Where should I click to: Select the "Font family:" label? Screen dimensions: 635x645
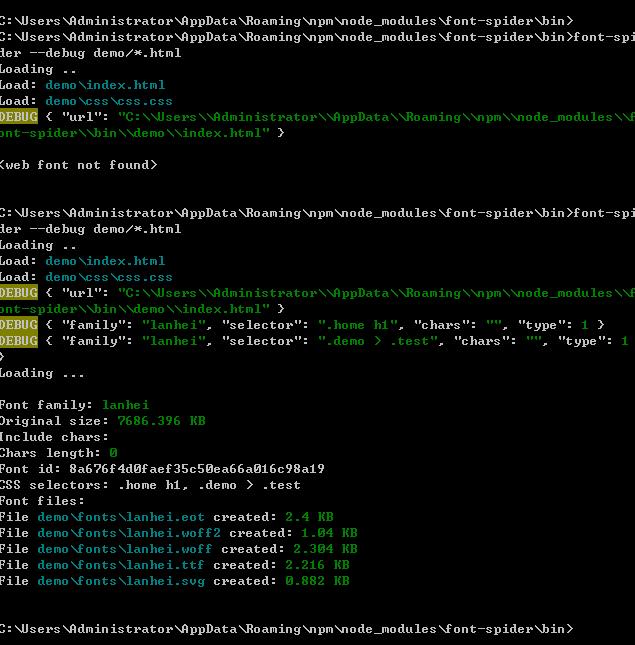[46, 405]
